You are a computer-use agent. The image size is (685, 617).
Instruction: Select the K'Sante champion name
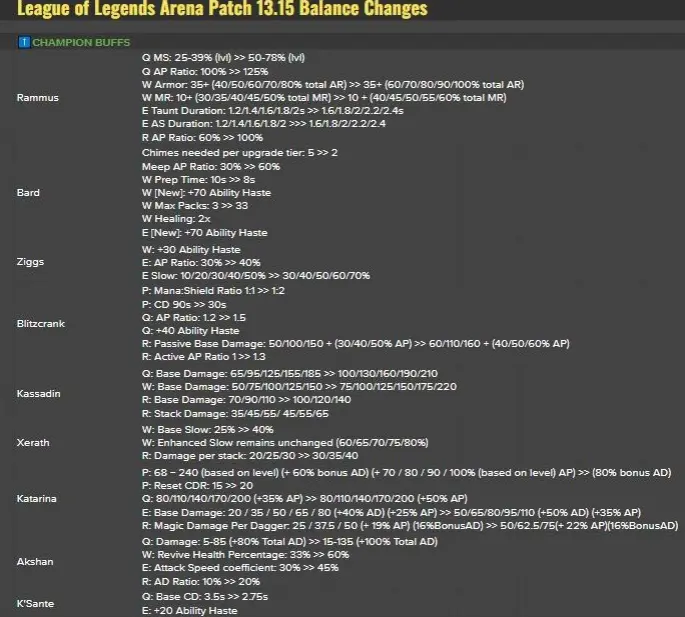pyautogui.click(x=35, y=603)
